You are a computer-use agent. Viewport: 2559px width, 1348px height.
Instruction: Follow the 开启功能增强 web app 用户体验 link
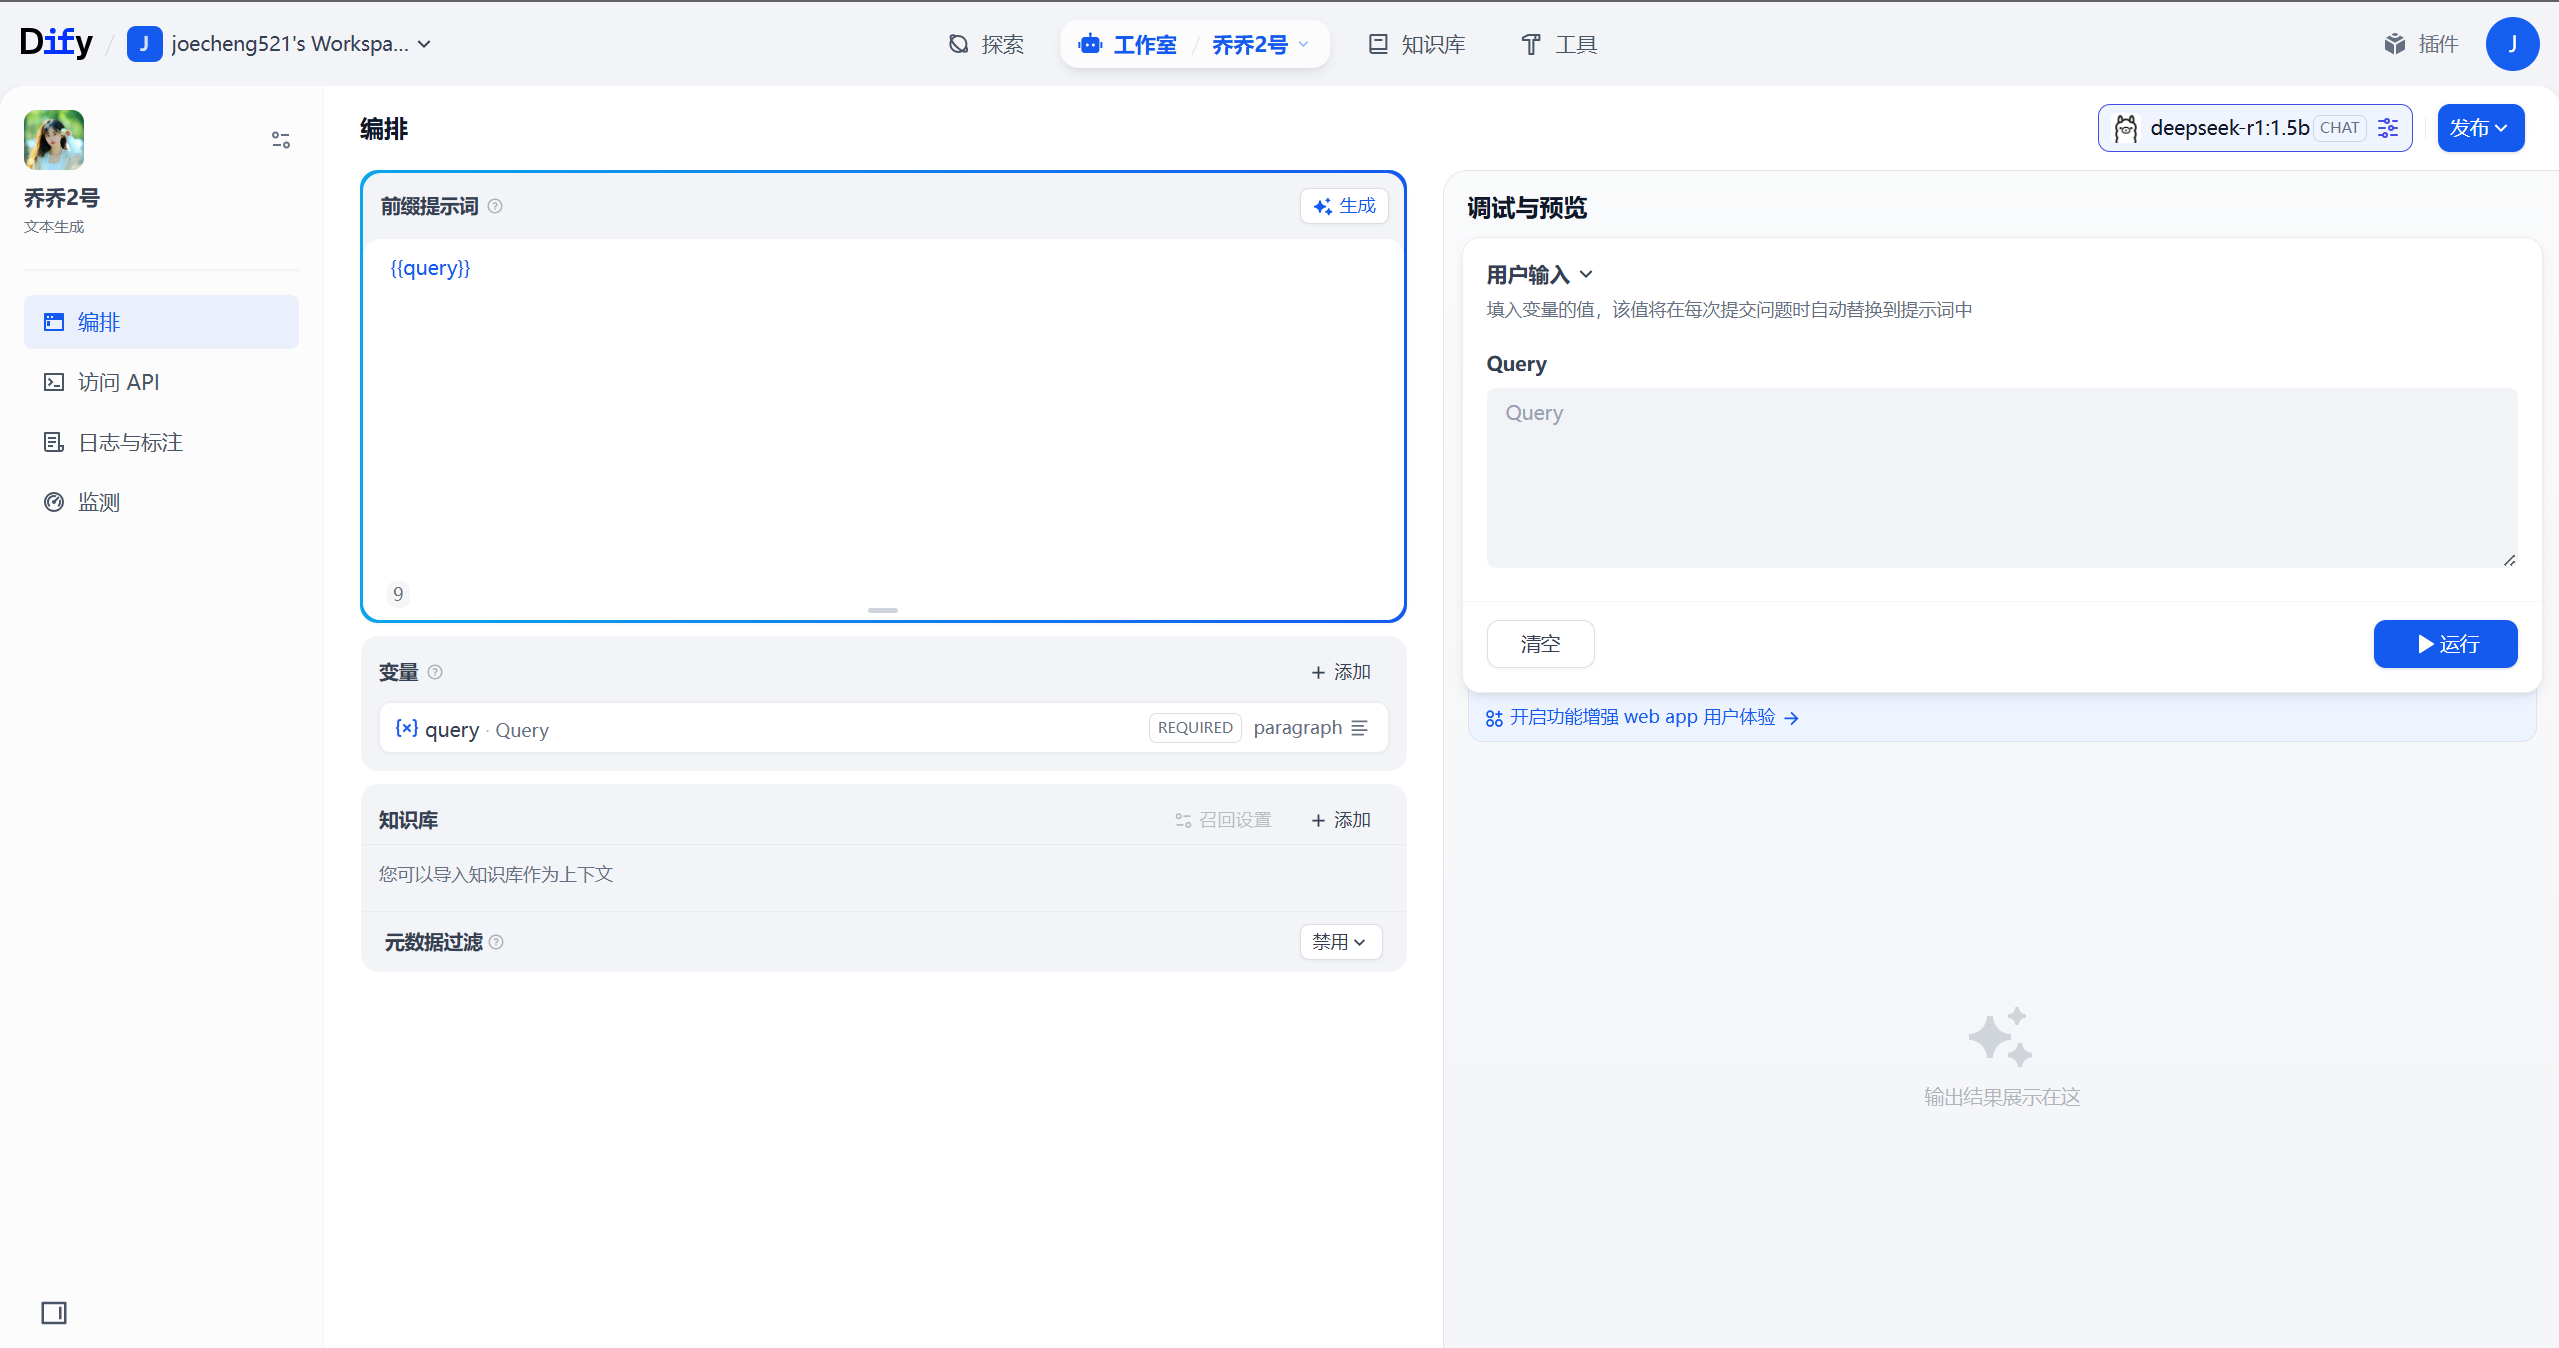pyautogui.click(x=1642, y=717)
